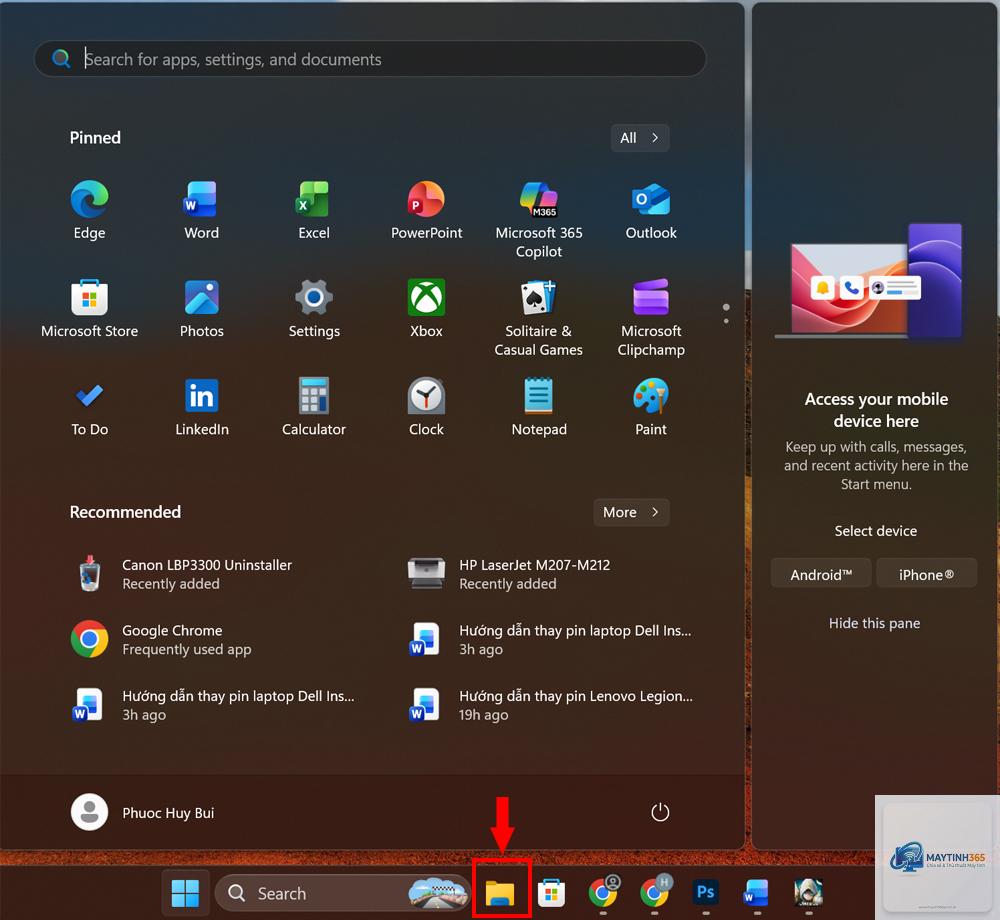Image resolution: width=1000 pixels, height=920 pixels.
Task: Open Microsoft Store pinned app
Action: 89,309
